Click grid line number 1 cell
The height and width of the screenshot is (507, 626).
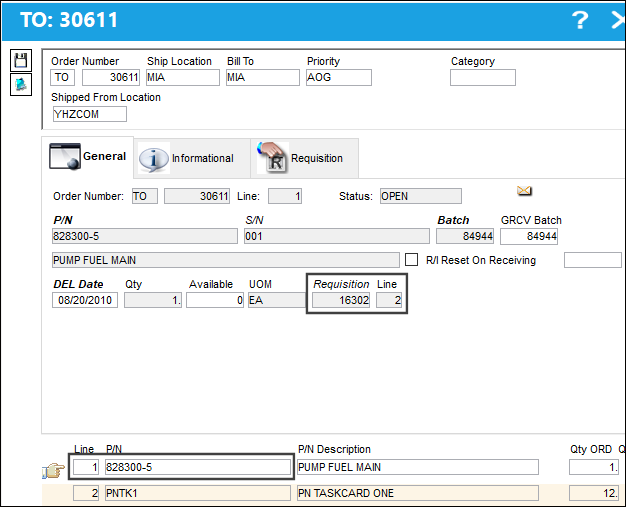pos(86,467)
